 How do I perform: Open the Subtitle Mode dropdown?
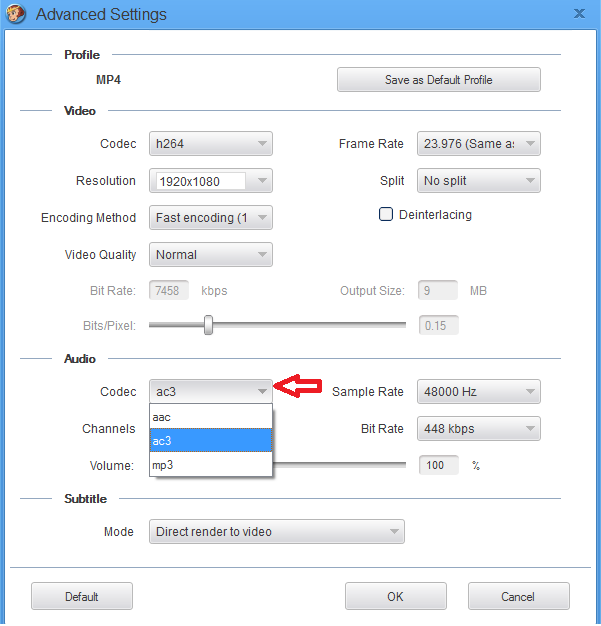click(277, 531)
